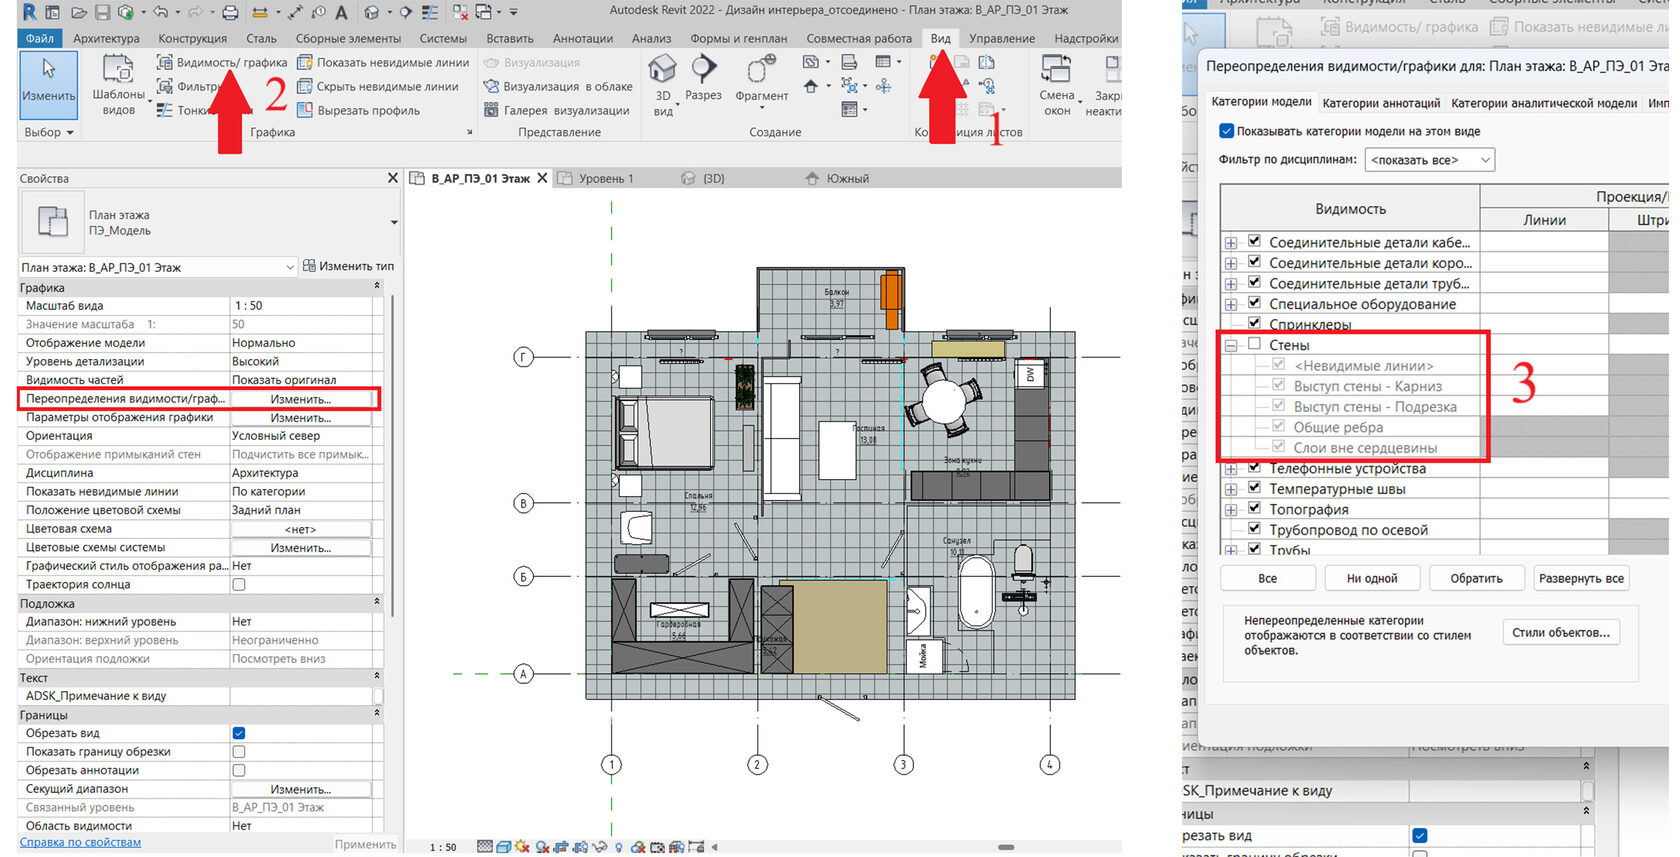Click the visual style cube icon in view control bar
This screenshot has width=1680, height=857.
[503, 846]
